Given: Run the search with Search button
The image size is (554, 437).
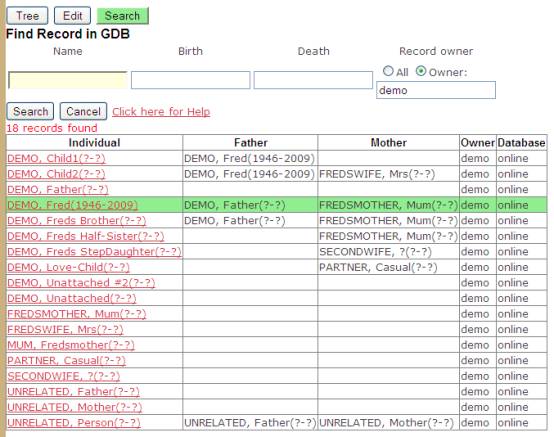Looking at the screenshot, I should (x=30, y=112).
